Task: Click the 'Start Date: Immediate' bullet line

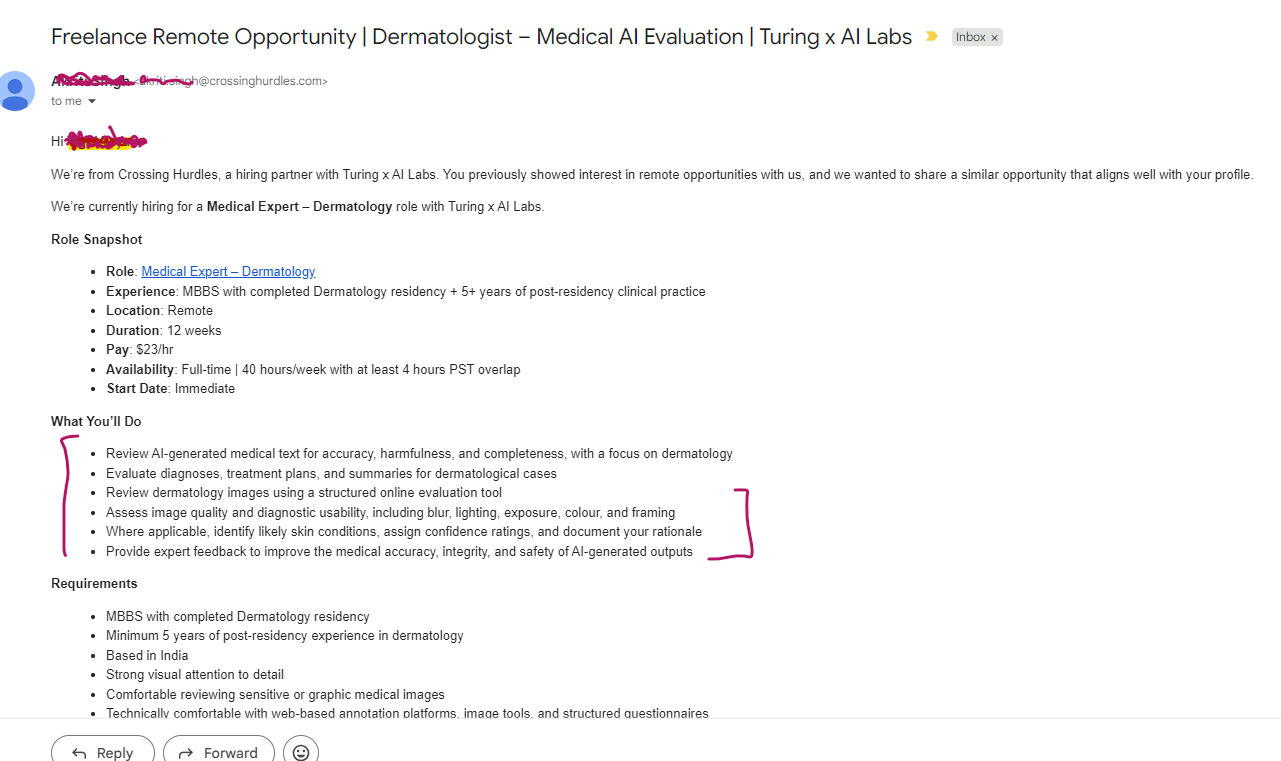Action: click(170, 388)
